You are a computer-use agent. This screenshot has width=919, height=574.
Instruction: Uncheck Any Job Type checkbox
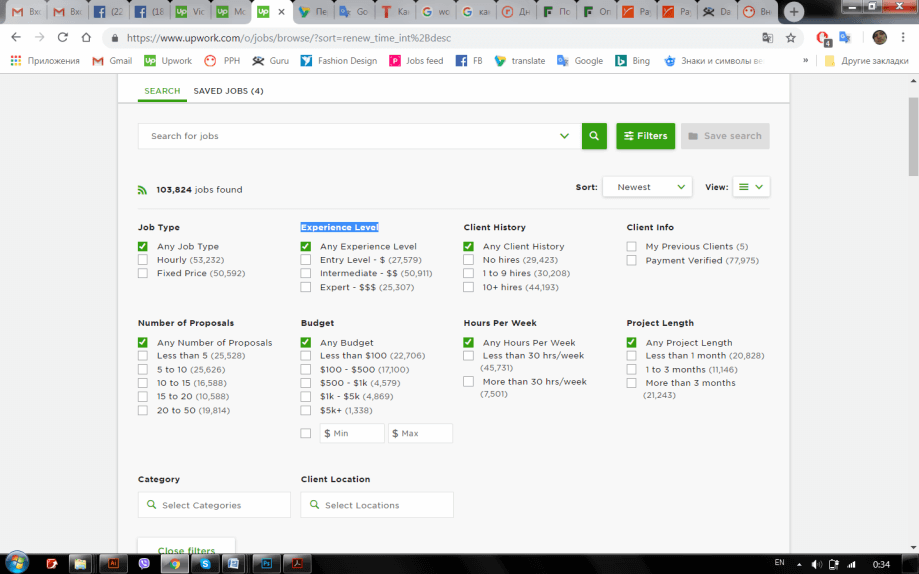click(x=143, y=246)
